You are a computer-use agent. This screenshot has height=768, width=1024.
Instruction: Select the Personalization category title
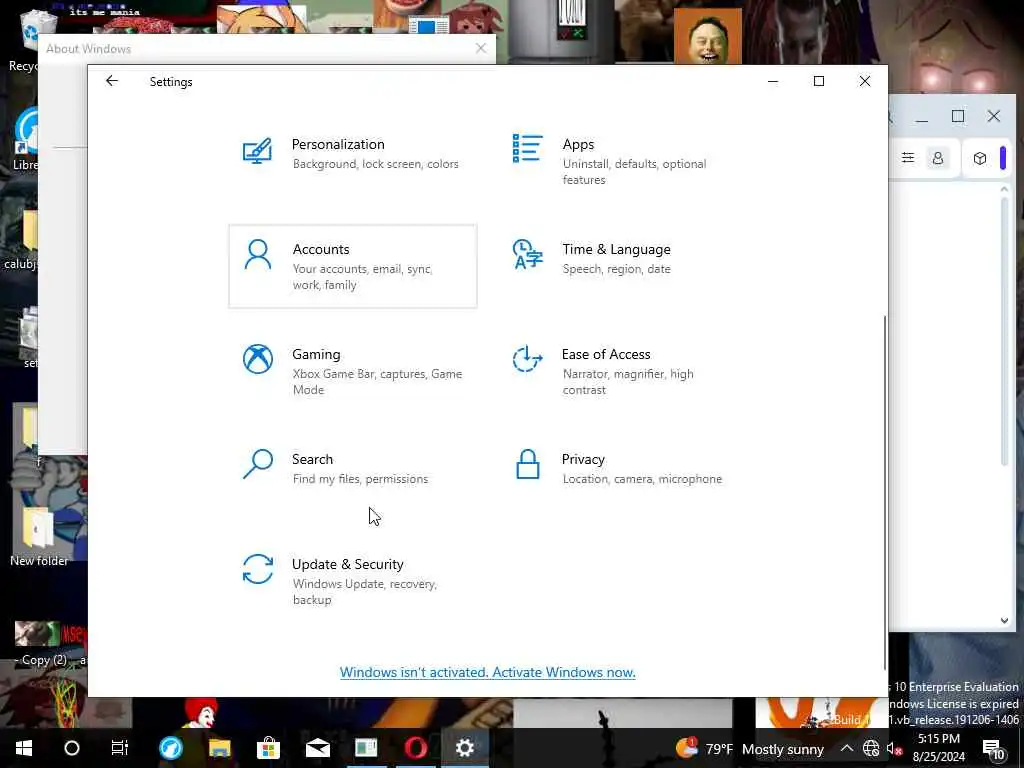(x=338, y=144)
